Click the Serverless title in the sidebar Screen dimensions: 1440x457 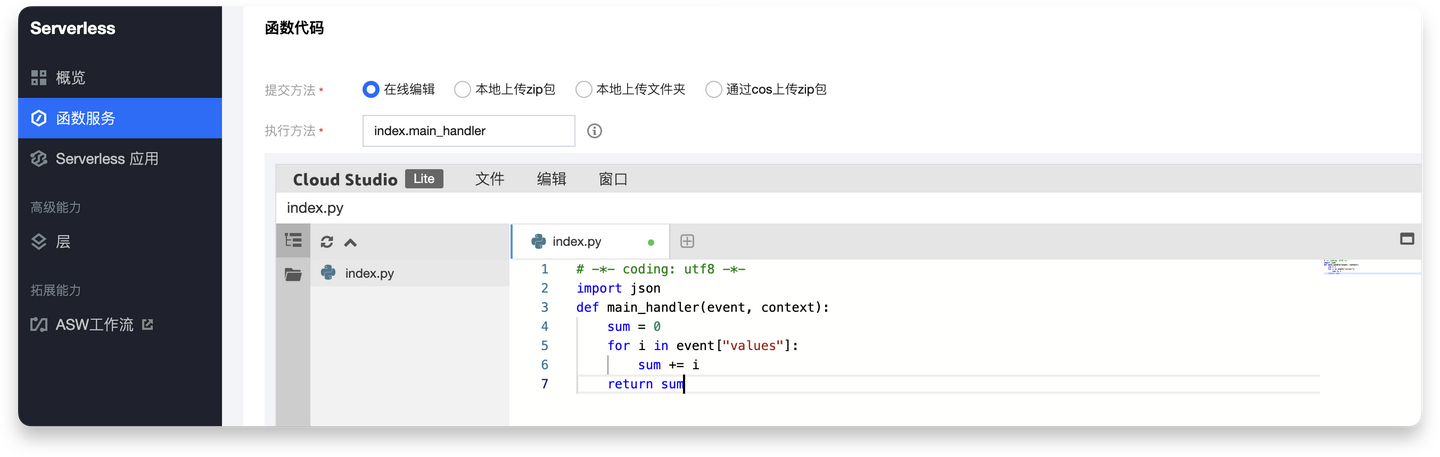pos(72,28)
